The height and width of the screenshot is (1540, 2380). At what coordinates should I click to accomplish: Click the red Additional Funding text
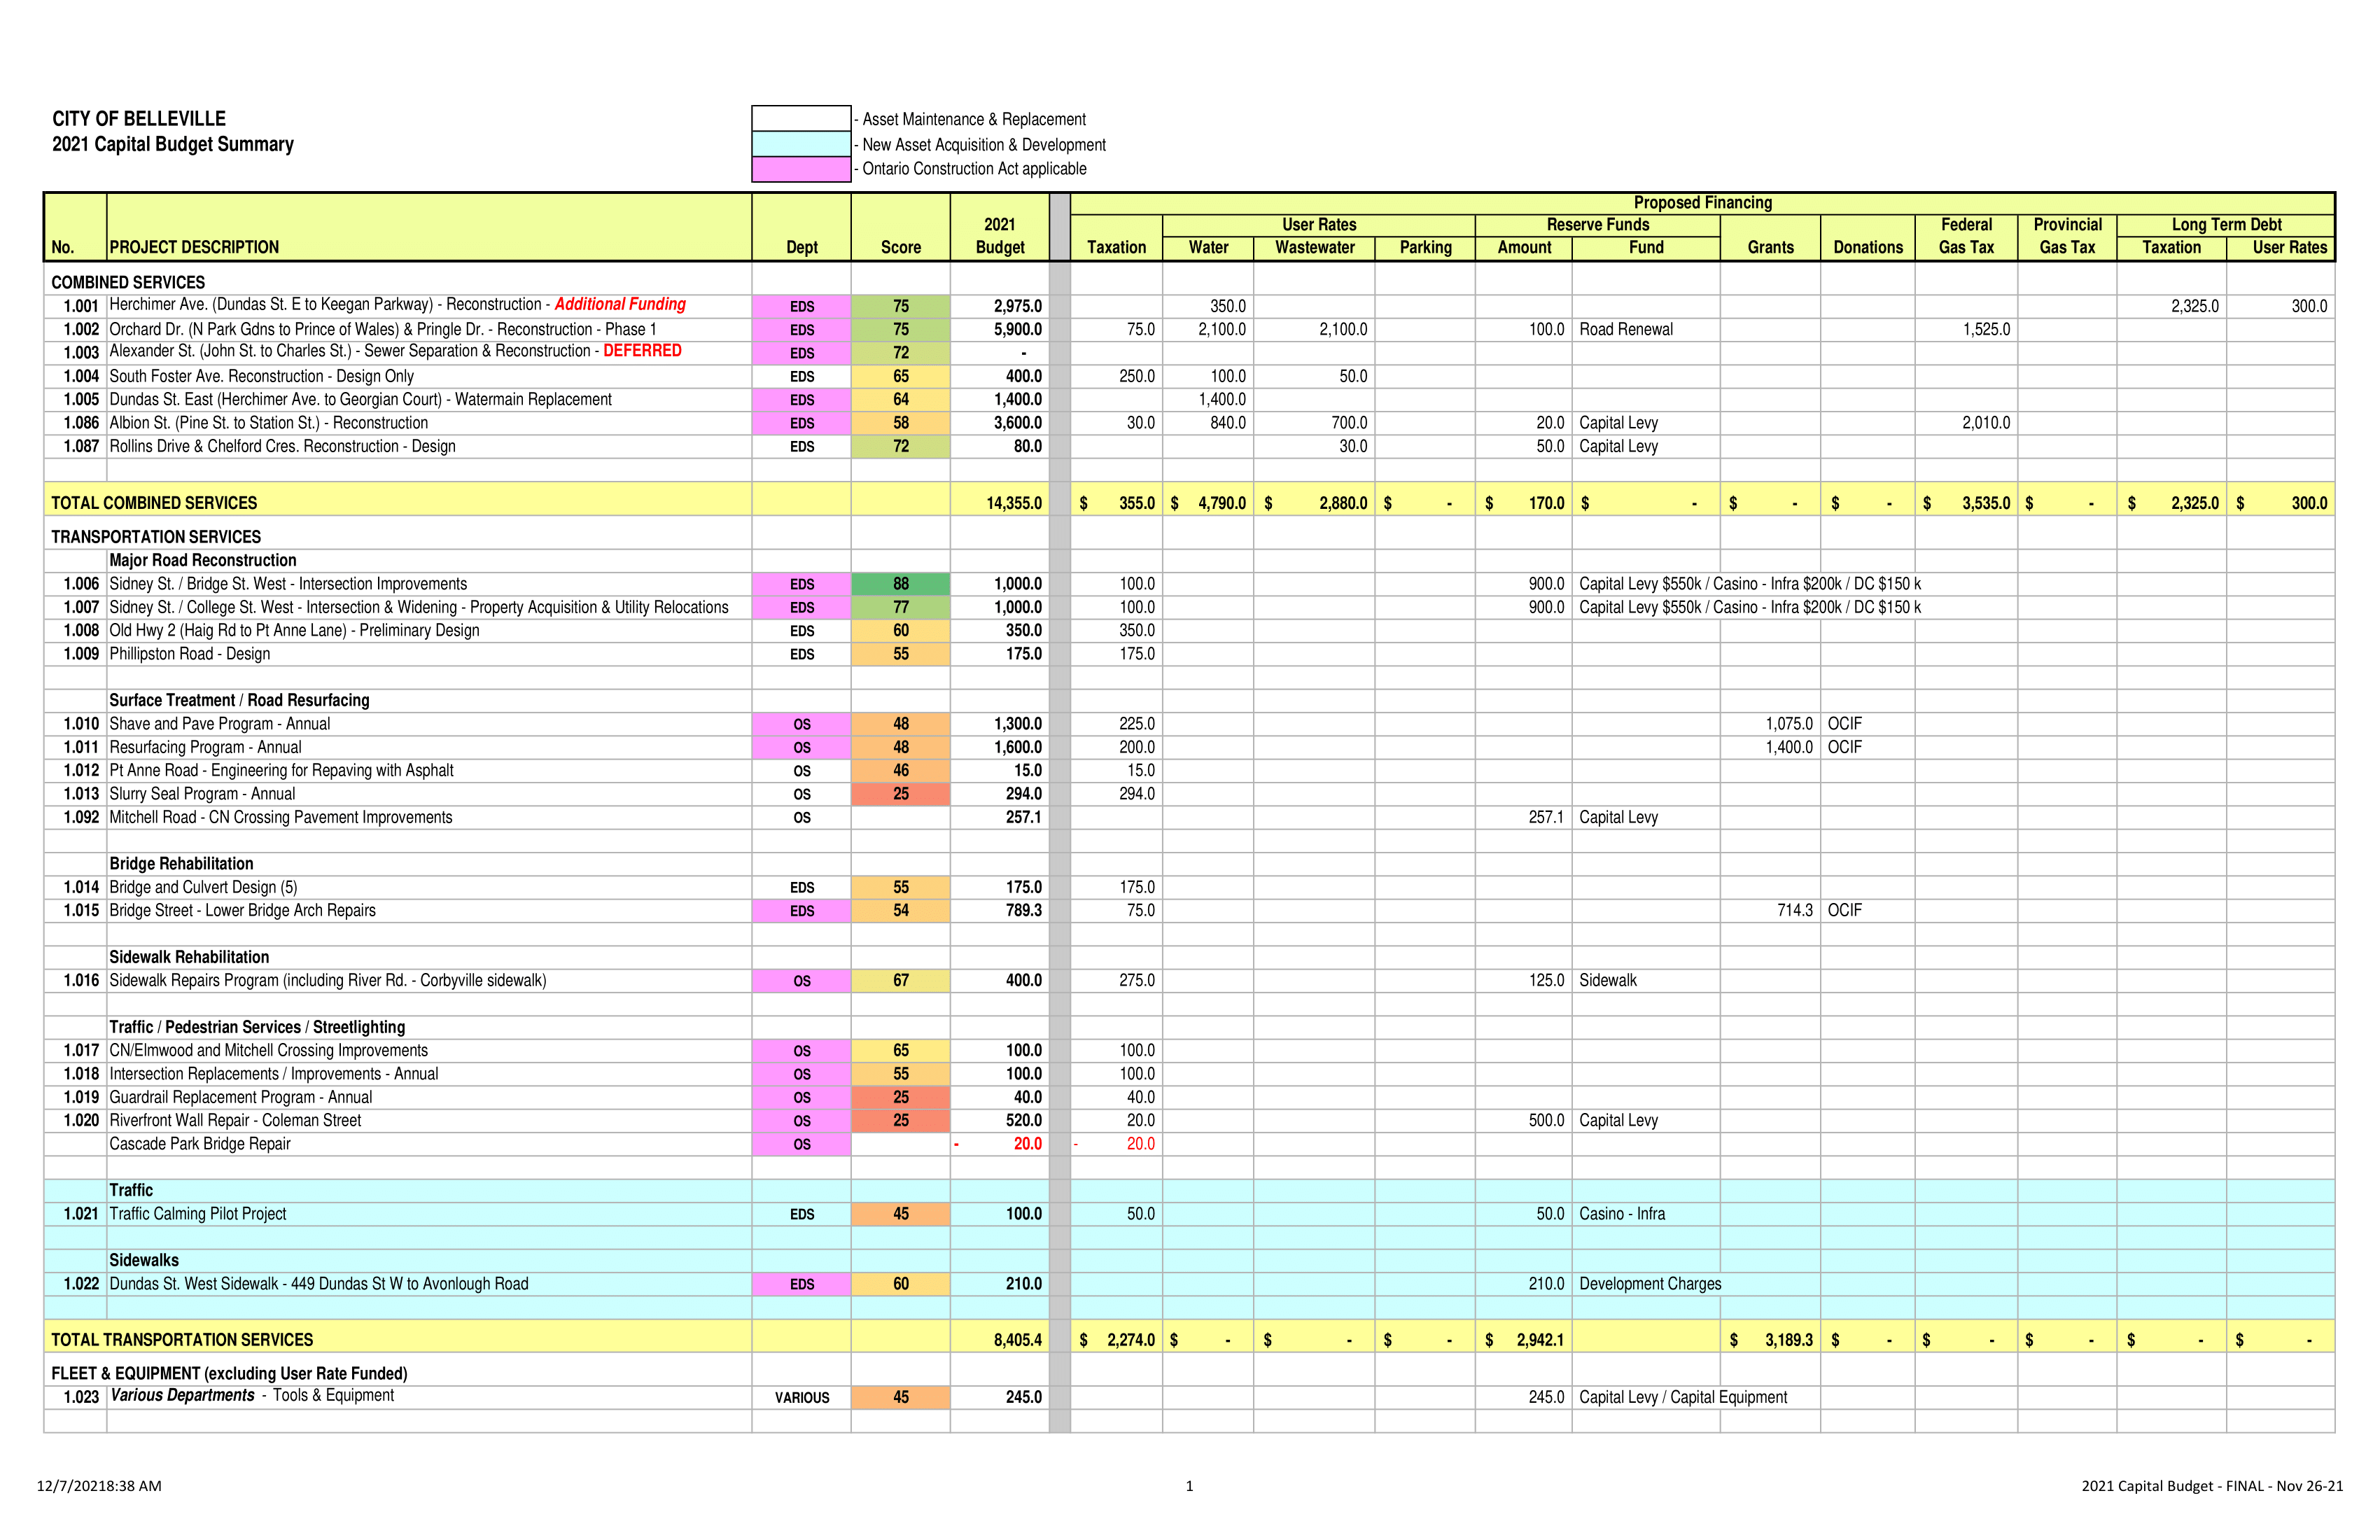click(x=620, y=304)
